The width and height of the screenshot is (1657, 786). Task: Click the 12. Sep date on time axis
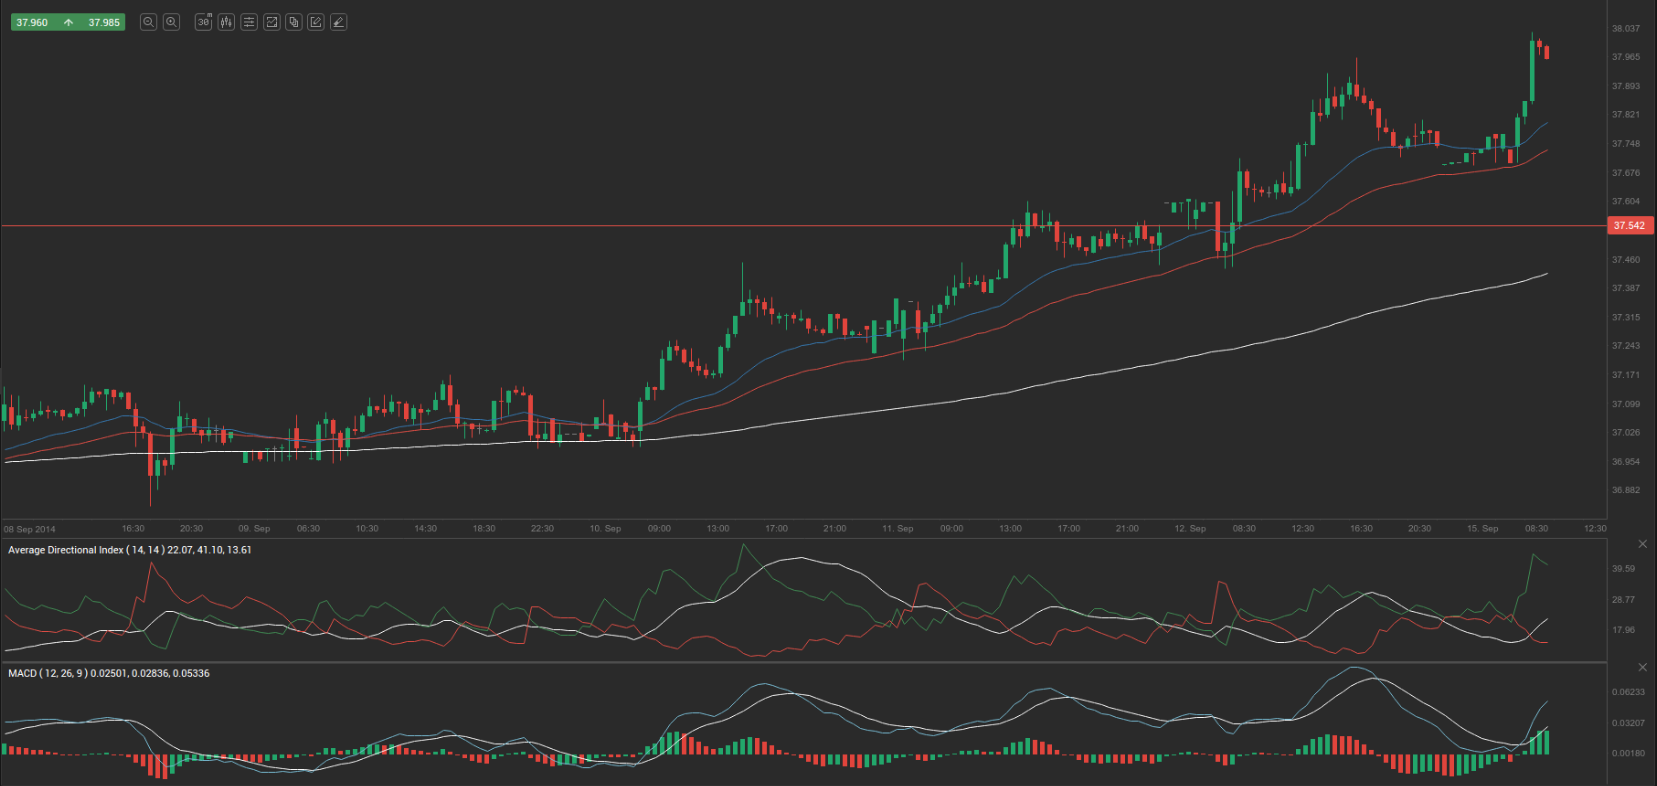pyautogui.click(x=1190, y=528)
